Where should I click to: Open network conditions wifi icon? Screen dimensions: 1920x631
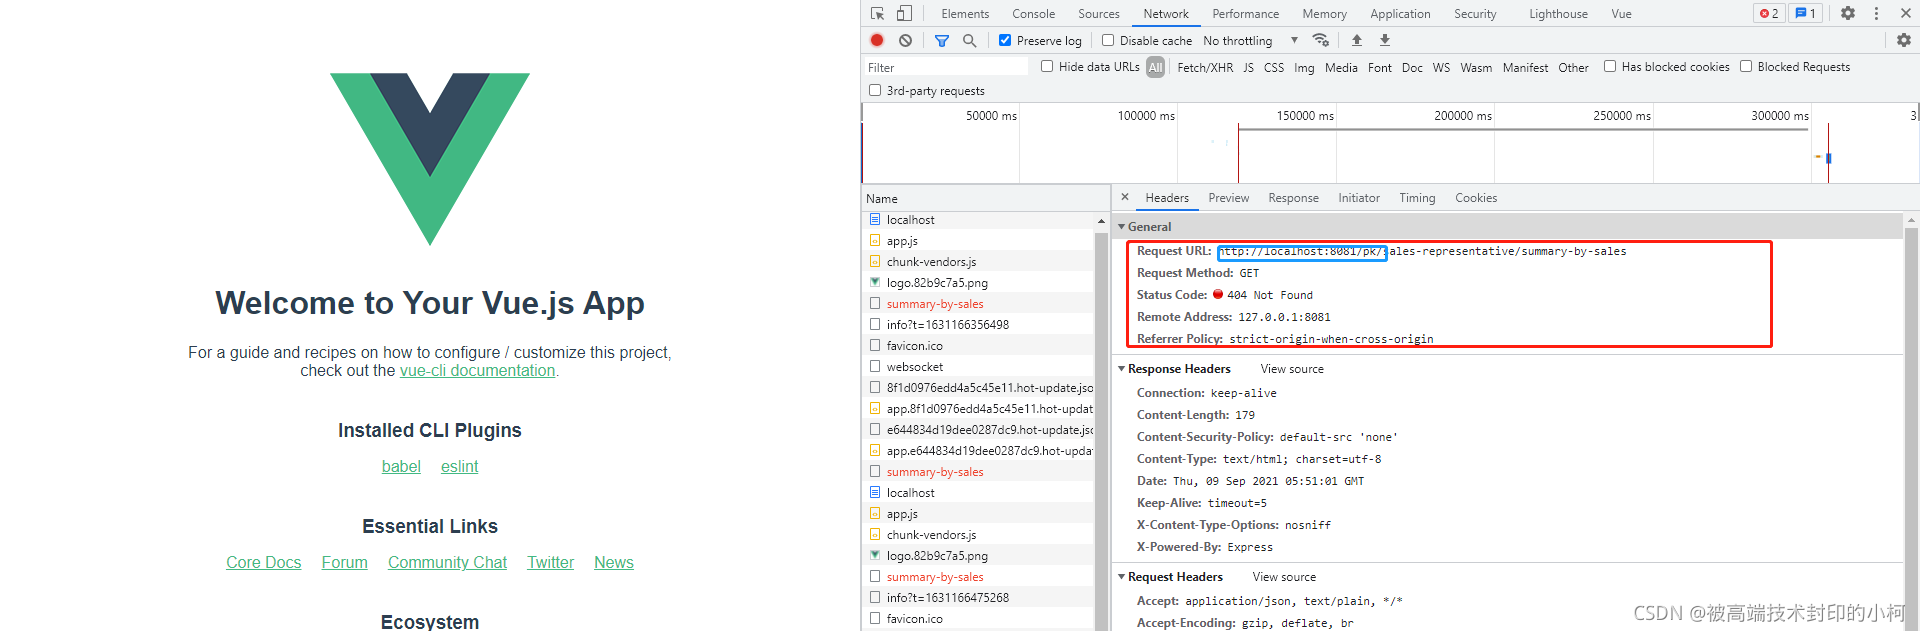[1321, 40]
